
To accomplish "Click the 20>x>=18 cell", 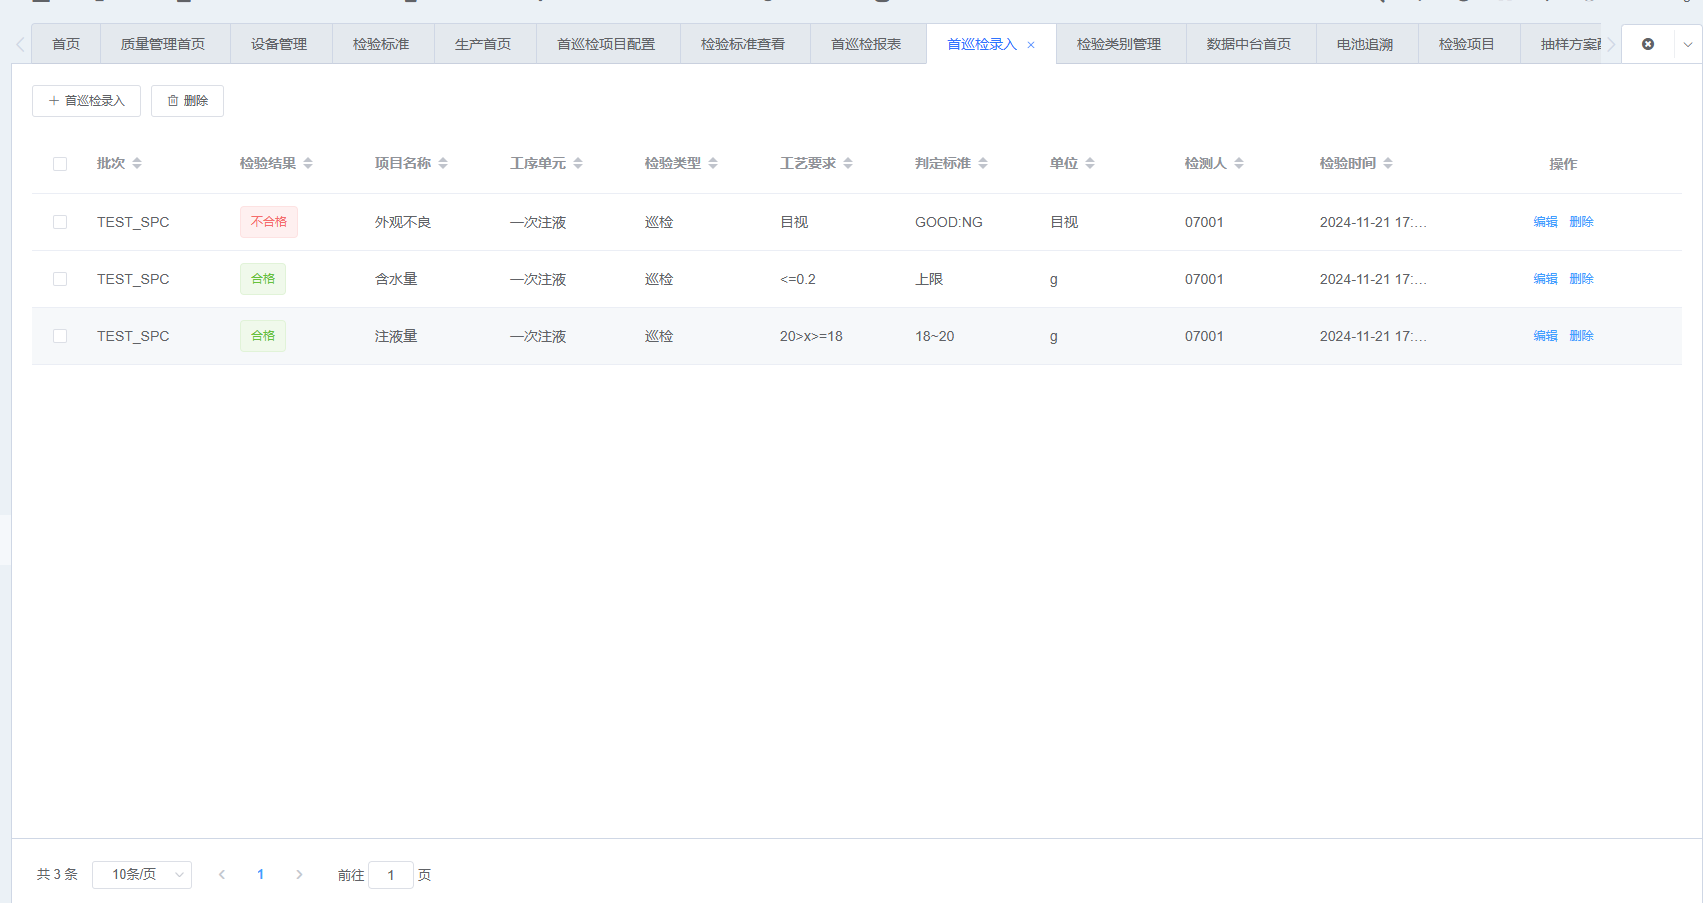I will click(x=811, y=336).
